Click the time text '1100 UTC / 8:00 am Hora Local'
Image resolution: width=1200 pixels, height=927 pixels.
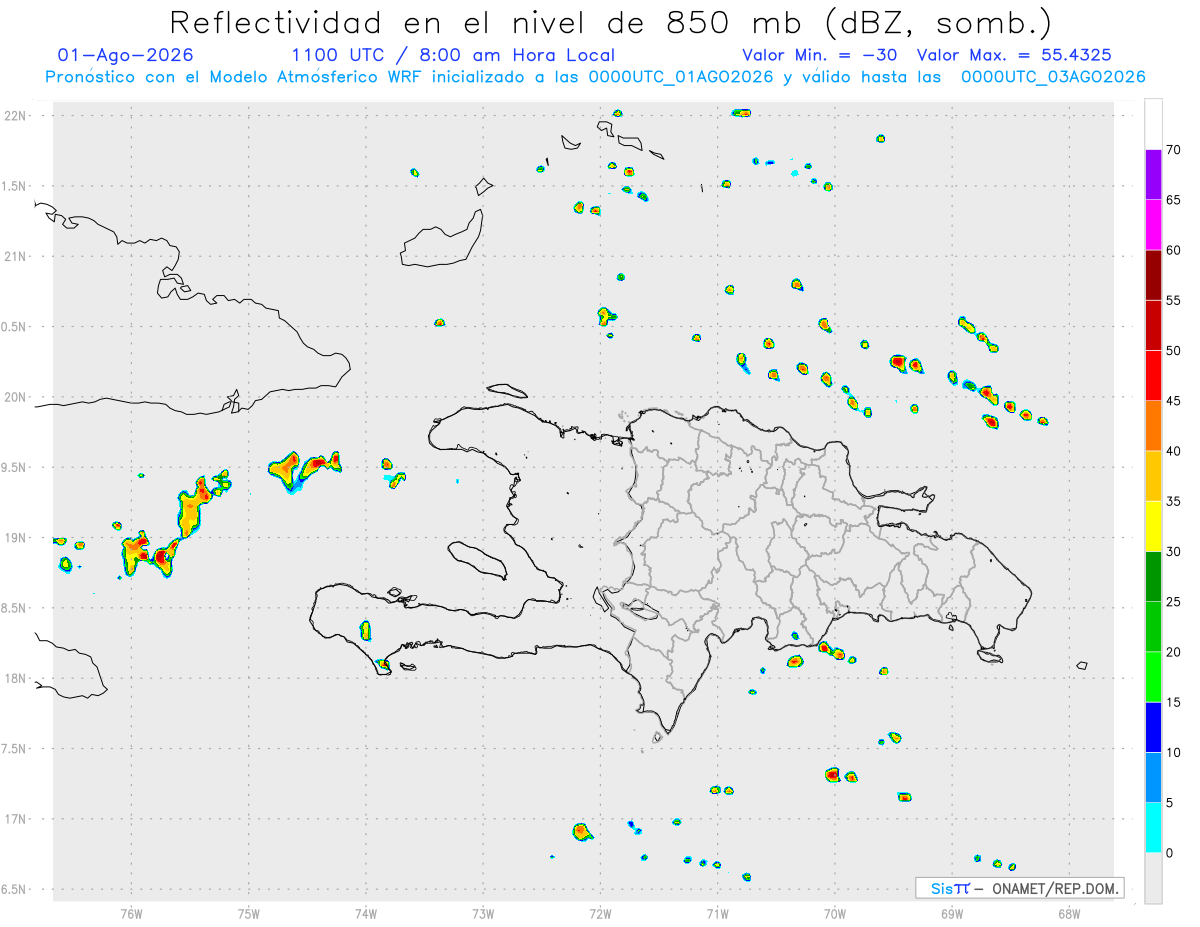click(x=453, y=55)
